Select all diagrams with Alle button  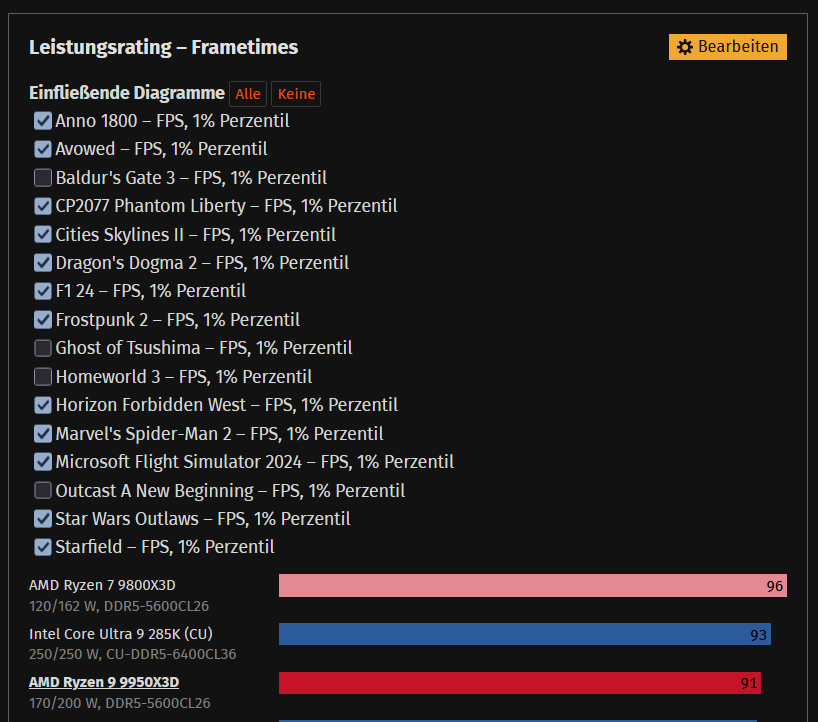[x=248, y=94]
